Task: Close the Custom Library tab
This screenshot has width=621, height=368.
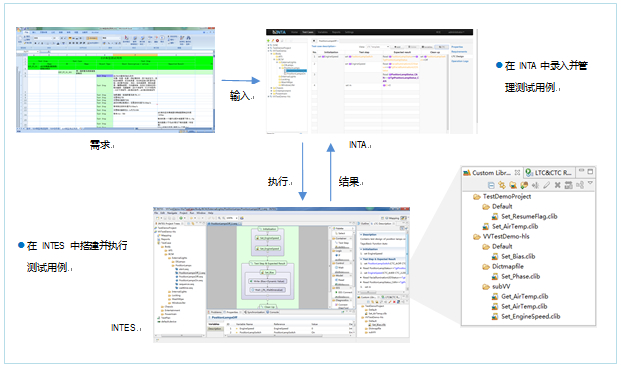Action: (x=517, y=173)
